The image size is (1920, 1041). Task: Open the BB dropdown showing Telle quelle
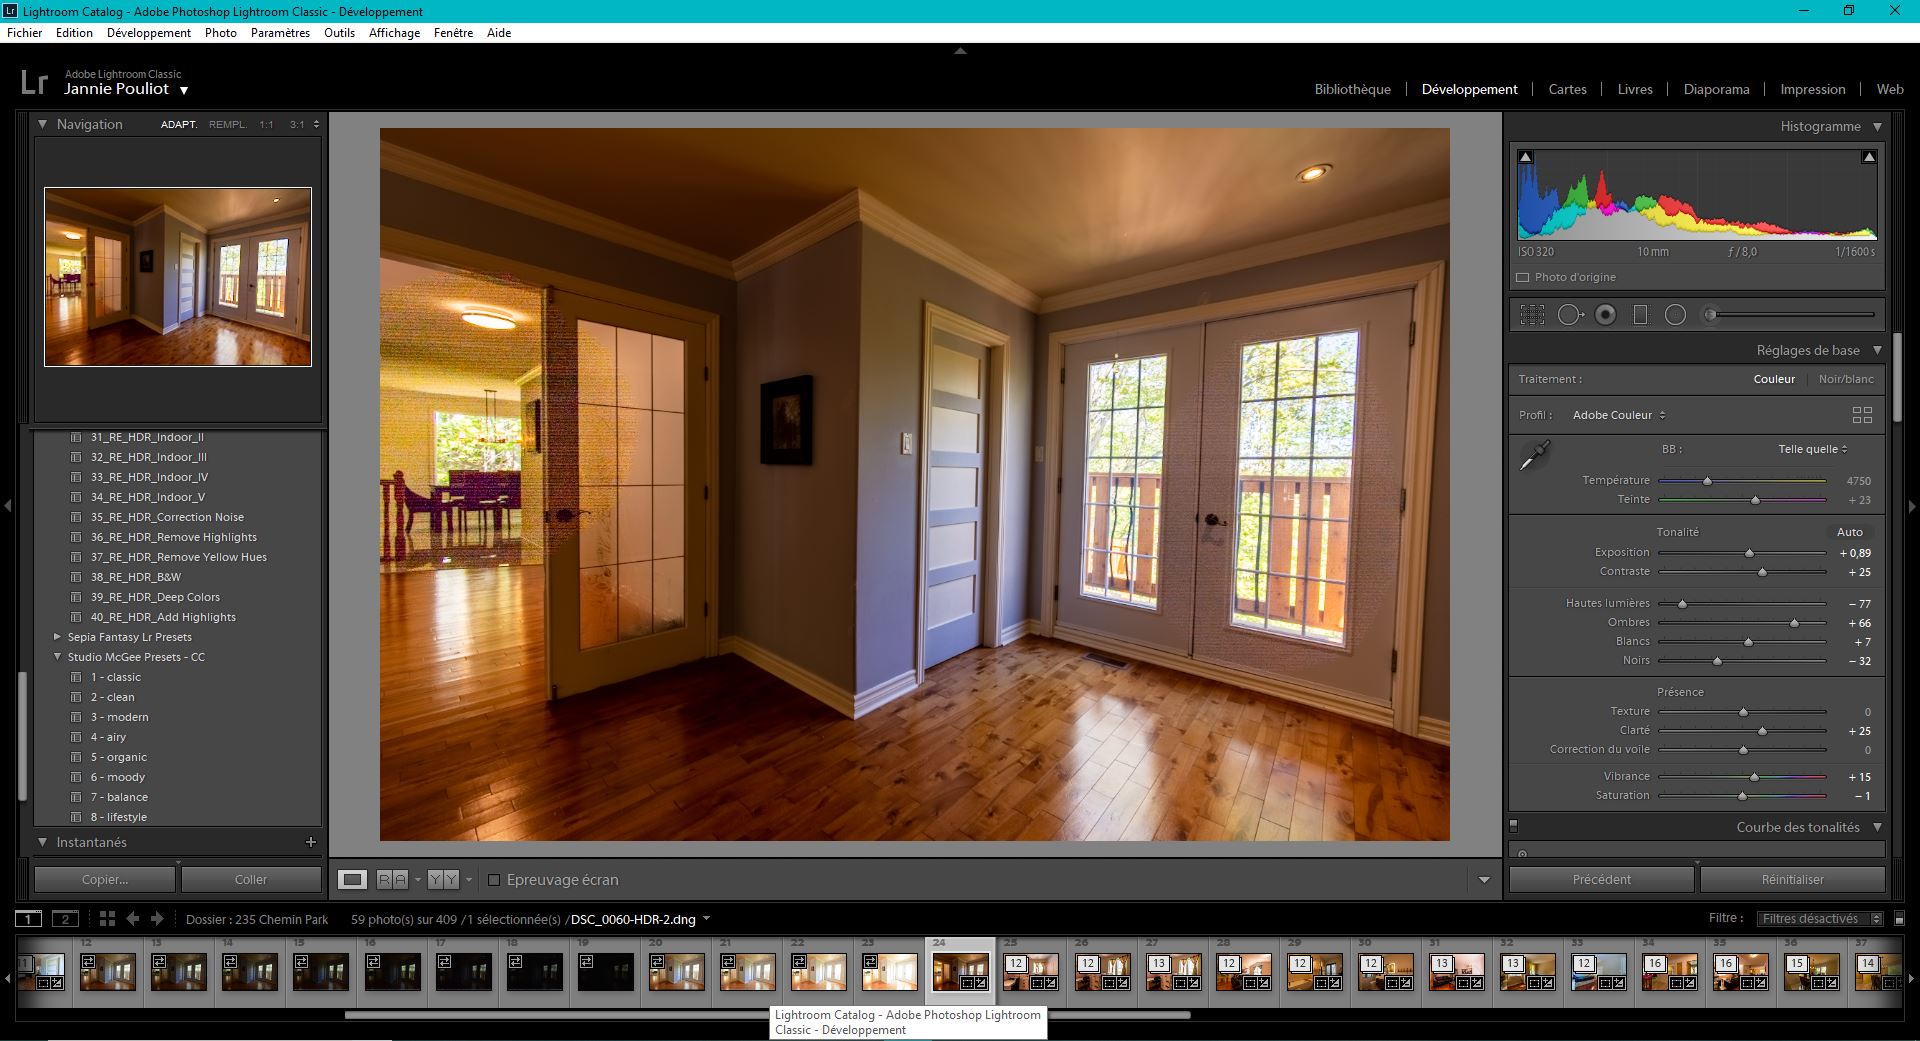(x=1811, y=449)
